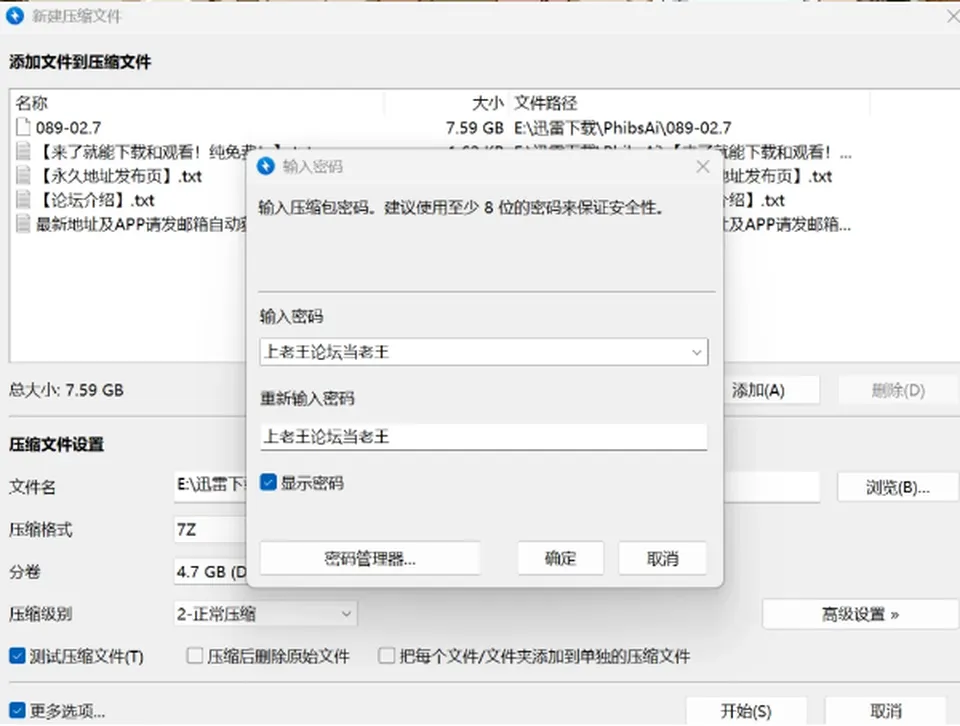Viewport: 960px width, 726px height.
Task: Click the 浏览(B)... button
Action: (898, 487)
